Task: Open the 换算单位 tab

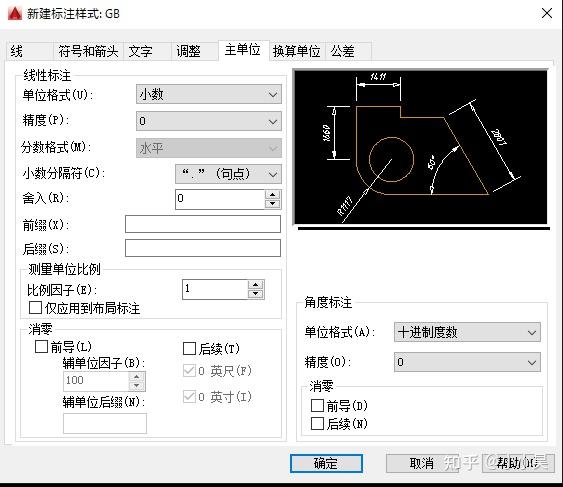Action: [x=297, y=51]
